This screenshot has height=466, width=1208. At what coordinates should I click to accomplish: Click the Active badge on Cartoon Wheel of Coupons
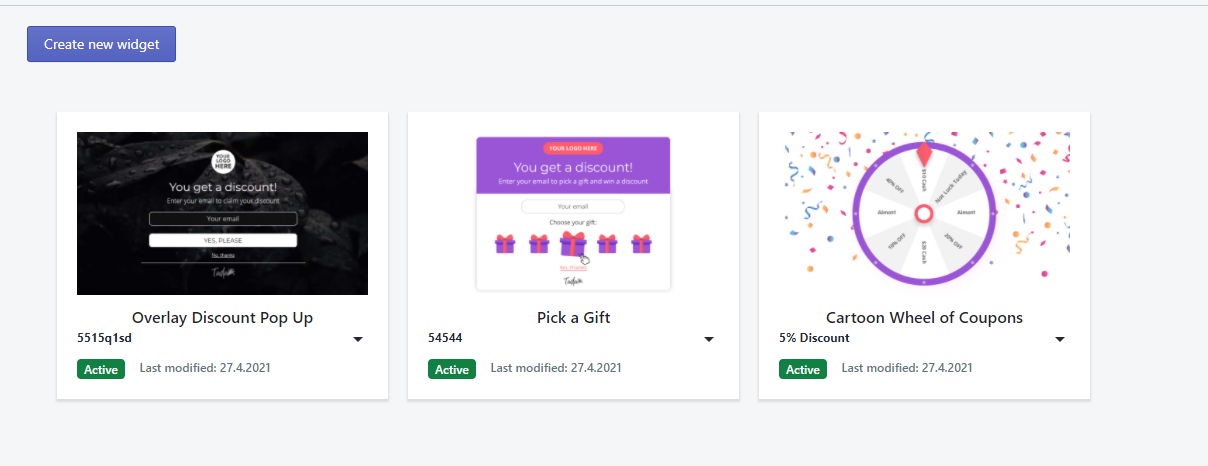(803, 369)
